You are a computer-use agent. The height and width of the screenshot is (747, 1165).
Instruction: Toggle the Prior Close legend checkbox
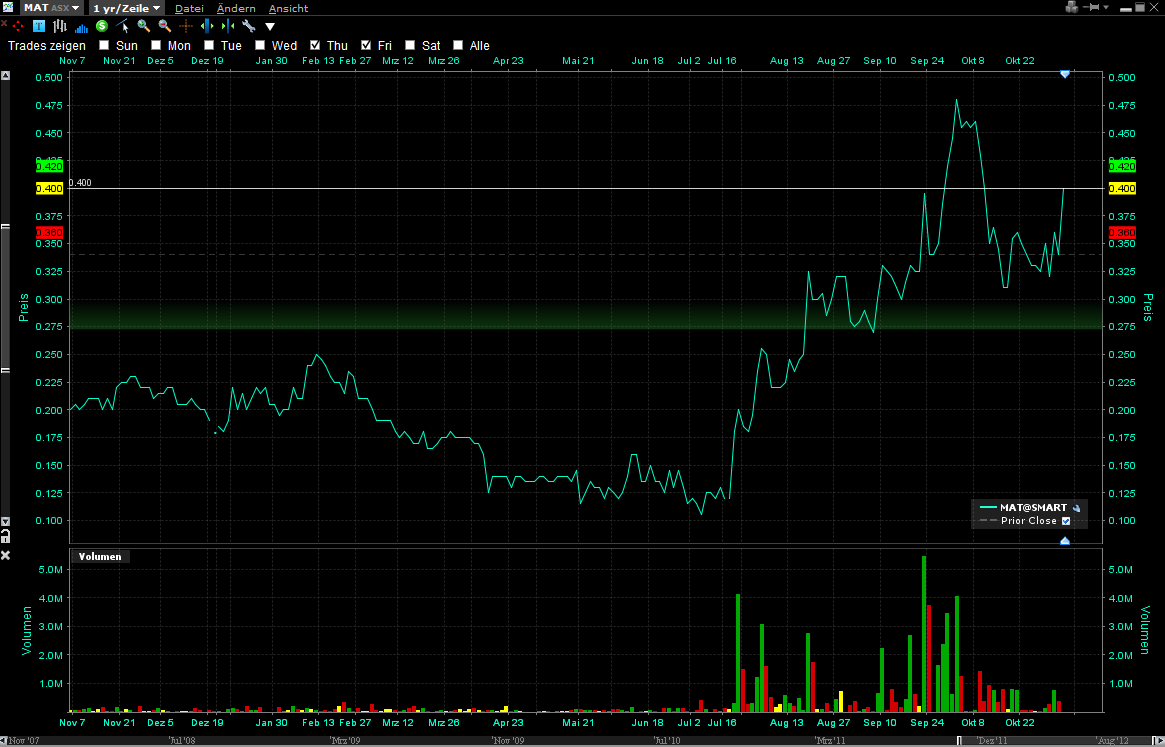[x=1066, y=521]
